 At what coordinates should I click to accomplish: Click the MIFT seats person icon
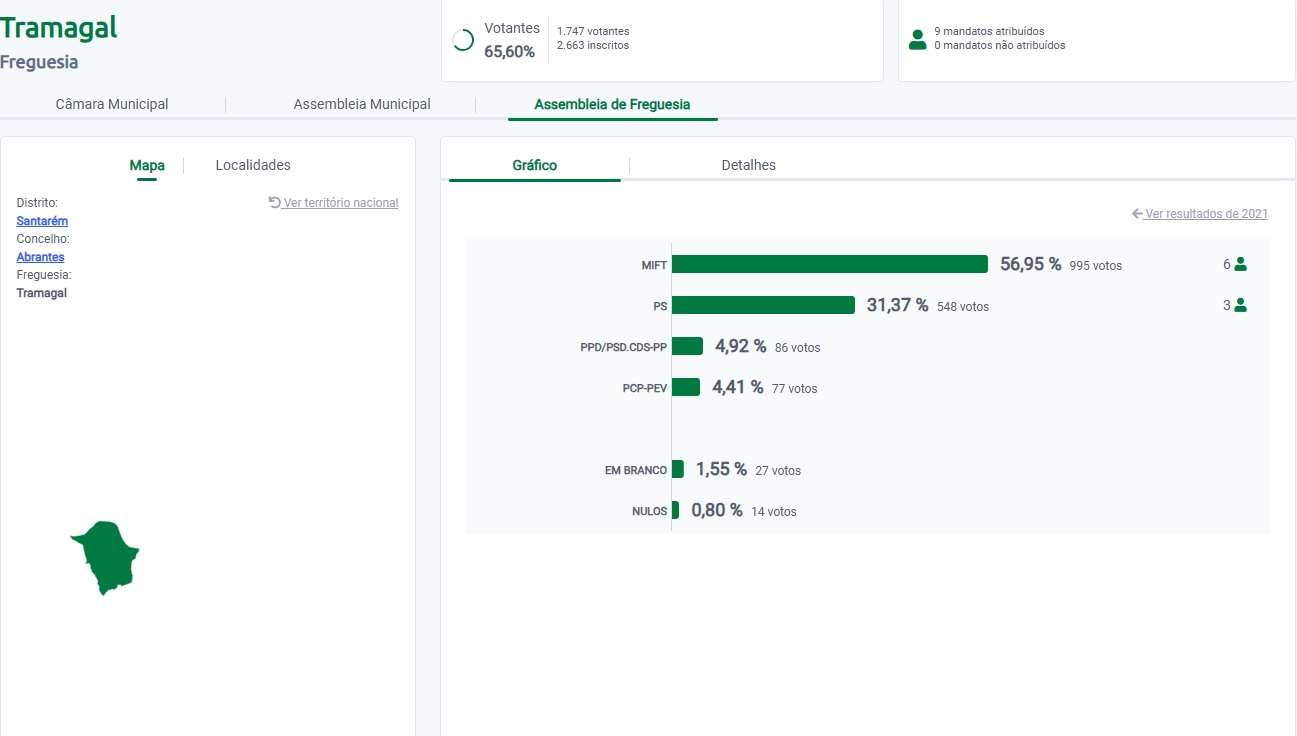1241,264
